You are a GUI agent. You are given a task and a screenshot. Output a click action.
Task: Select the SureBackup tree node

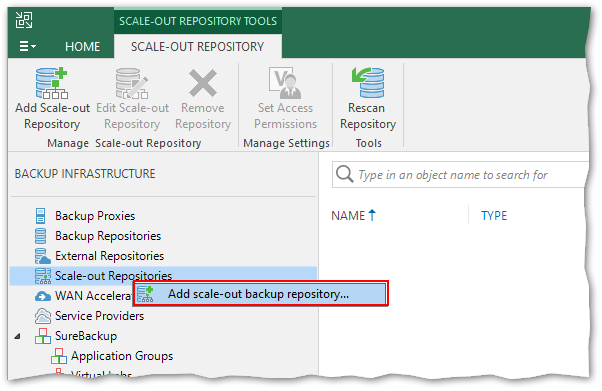86,336
